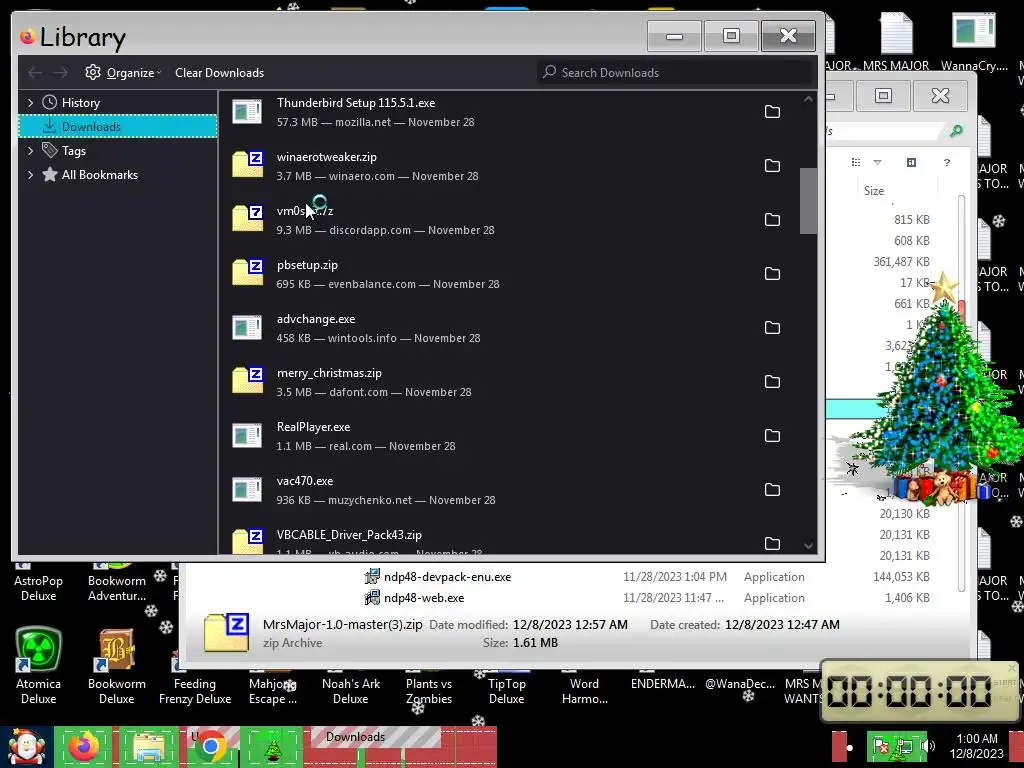Select Tags in the sidebar
Viewport: 1024px width, 768px height.
click(74, 151)
